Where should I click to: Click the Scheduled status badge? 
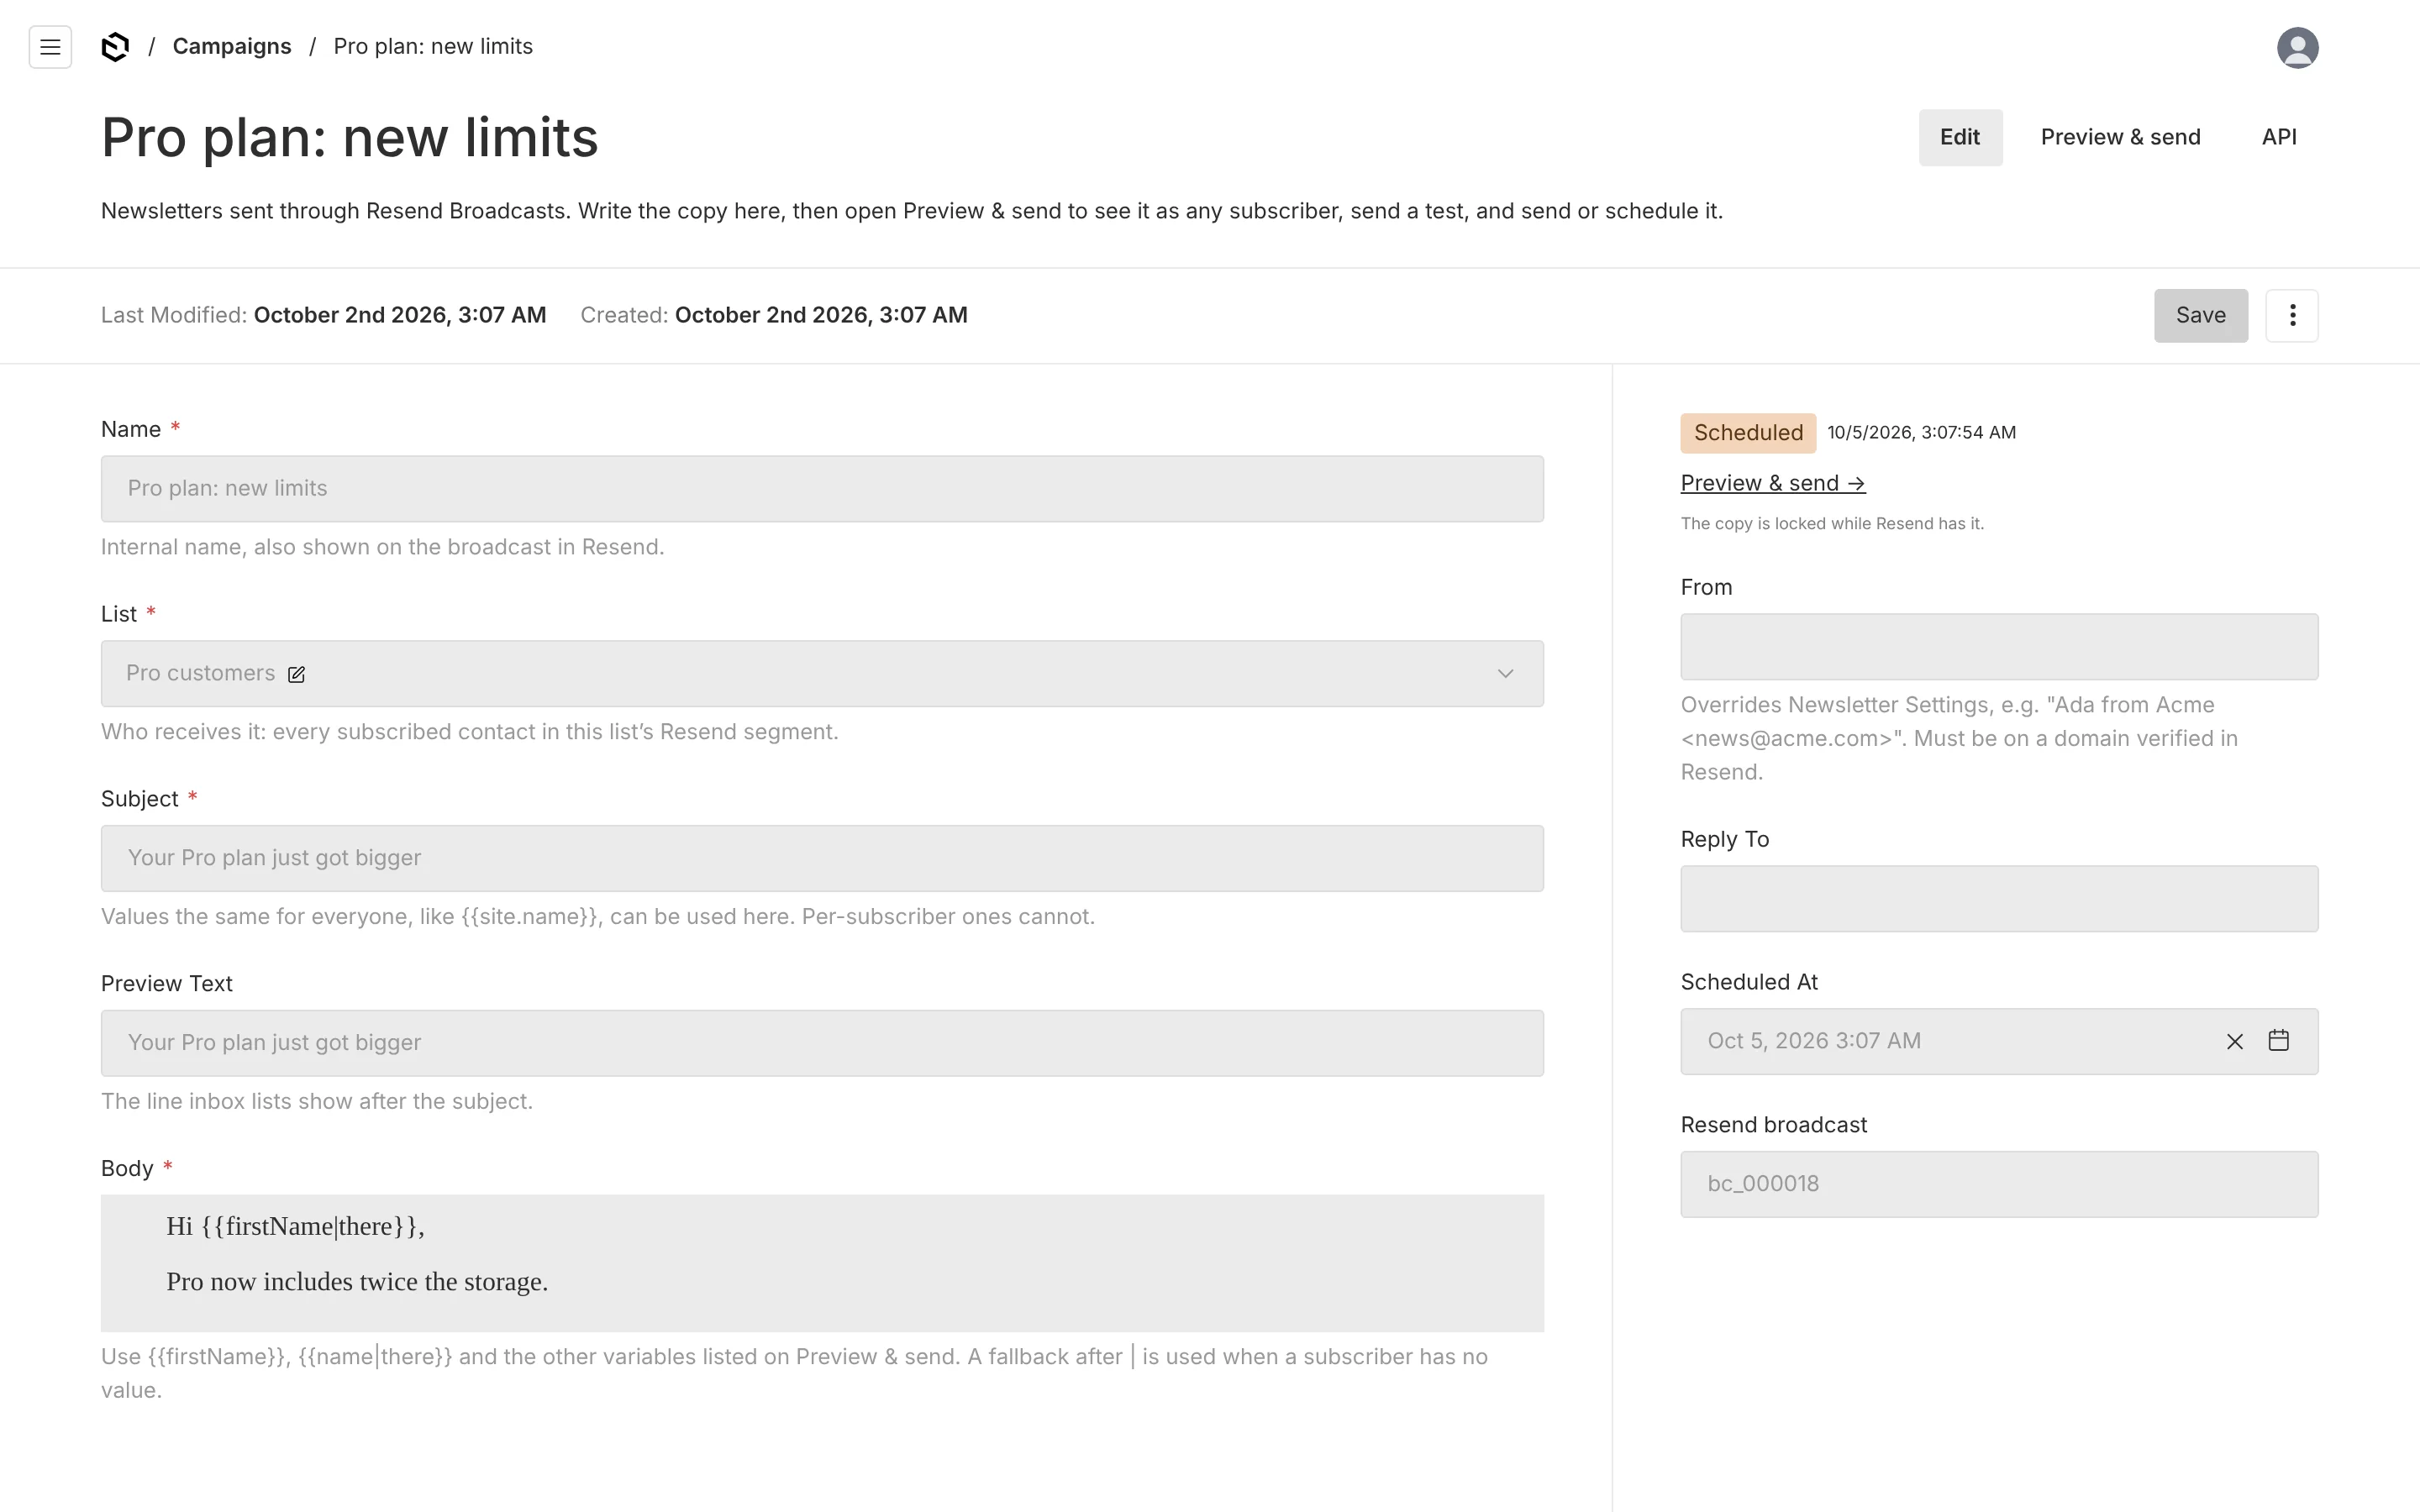click(x=1748, y=433)
